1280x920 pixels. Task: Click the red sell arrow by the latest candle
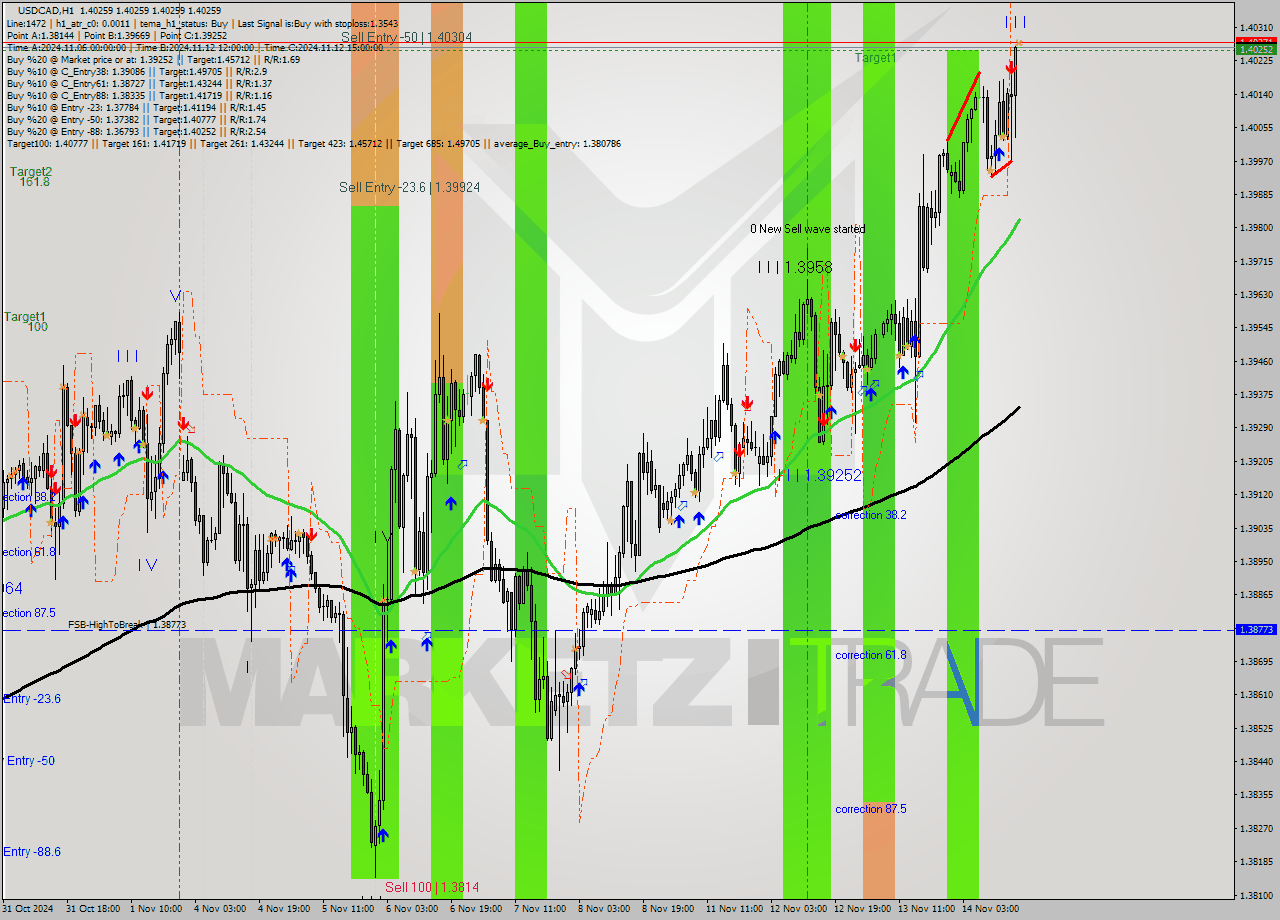pyautogui.click(x=1011, y=67)
